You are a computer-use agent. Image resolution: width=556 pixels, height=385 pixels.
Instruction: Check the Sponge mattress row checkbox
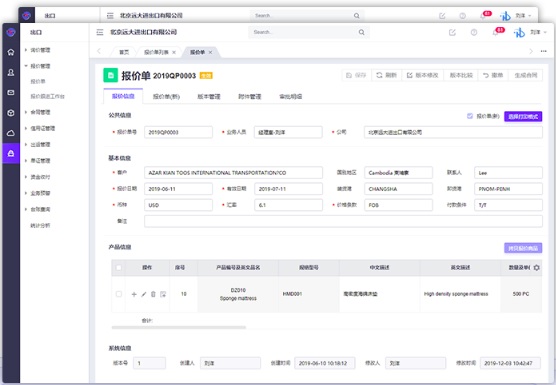pyautogui.click(x=119, y=294)
